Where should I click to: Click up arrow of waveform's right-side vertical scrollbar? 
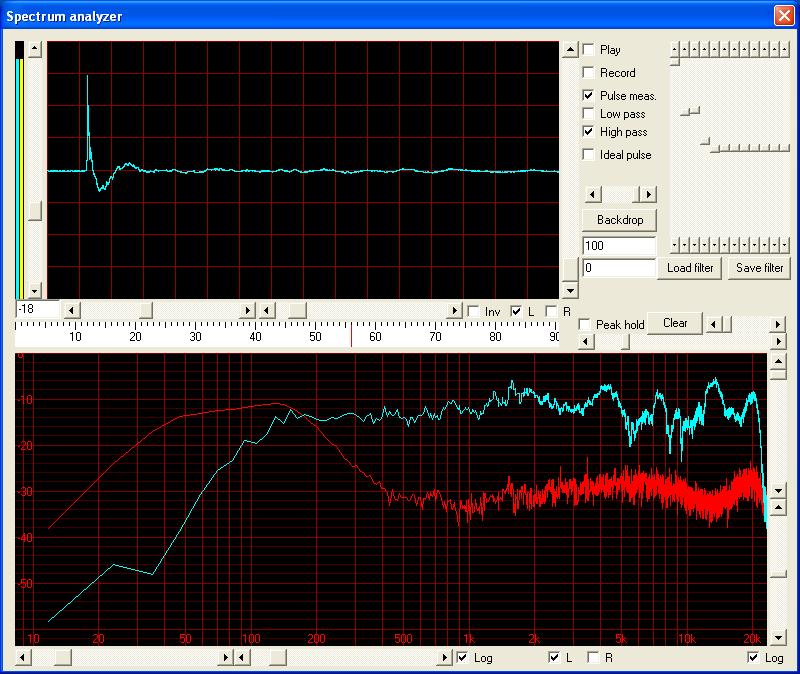(570, 49)
